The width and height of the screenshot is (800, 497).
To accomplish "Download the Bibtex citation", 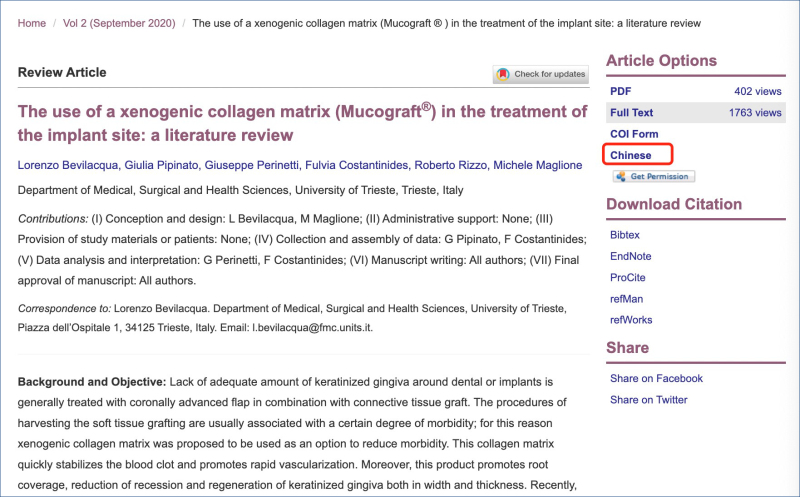I will coord(624,235).
